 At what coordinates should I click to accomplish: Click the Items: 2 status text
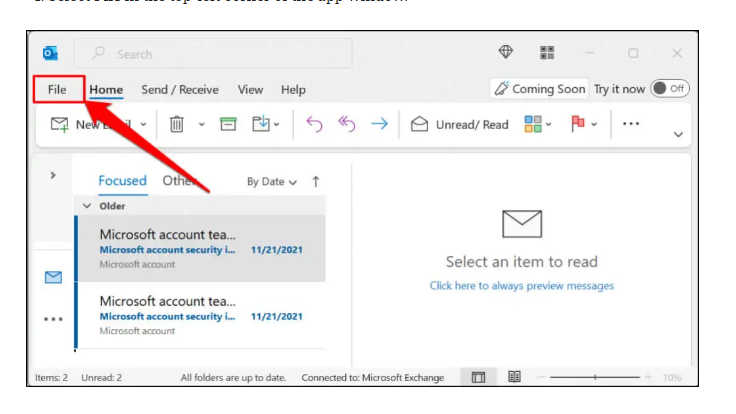51,377
